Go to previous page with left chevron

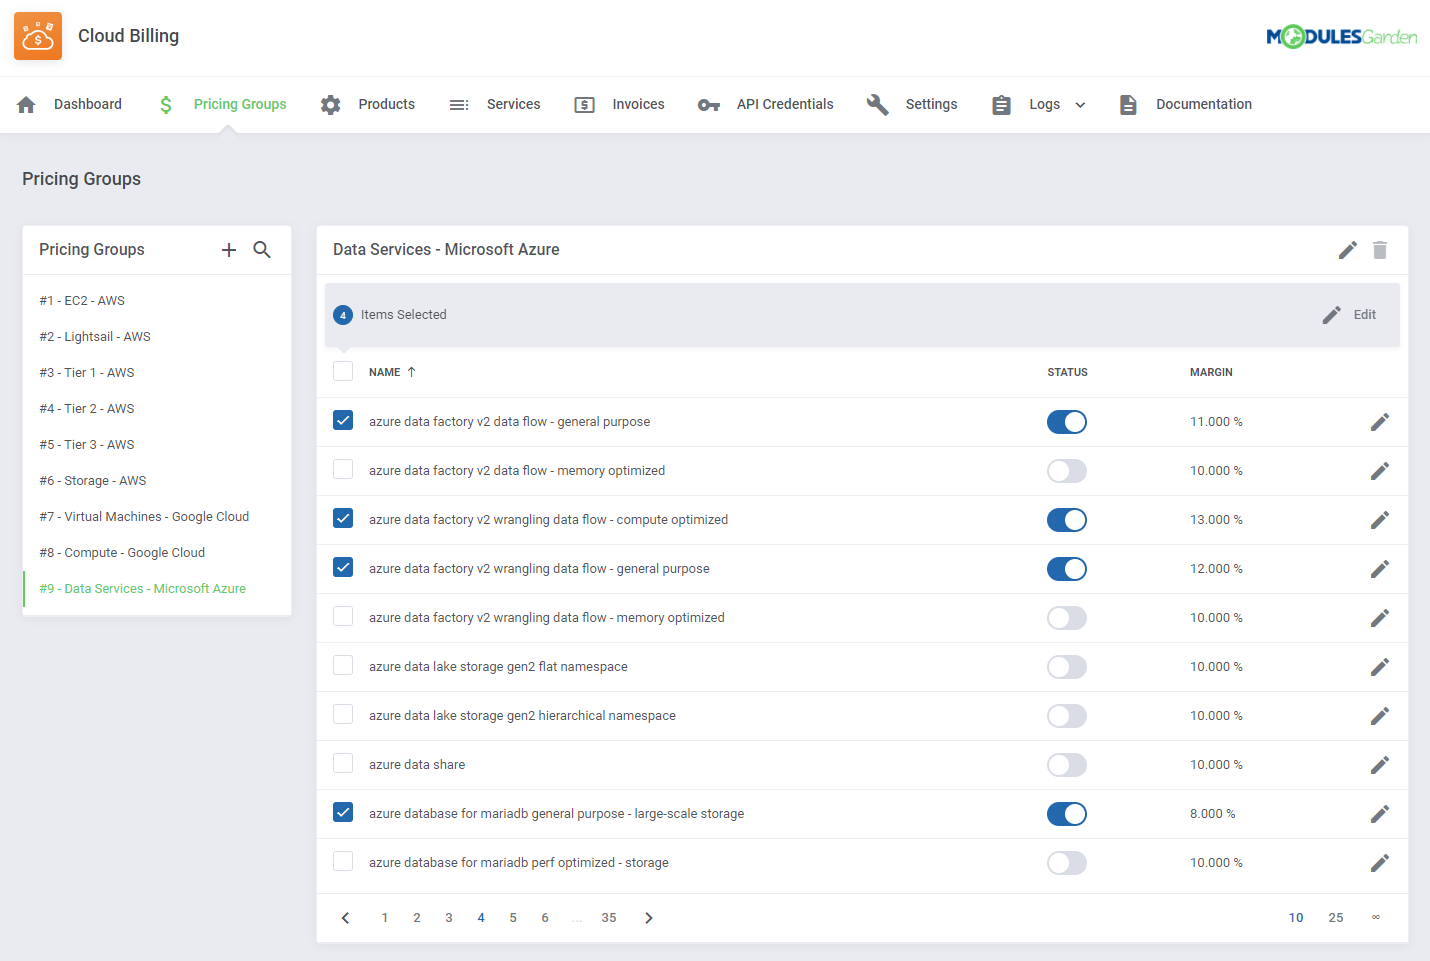coord(345,918)
